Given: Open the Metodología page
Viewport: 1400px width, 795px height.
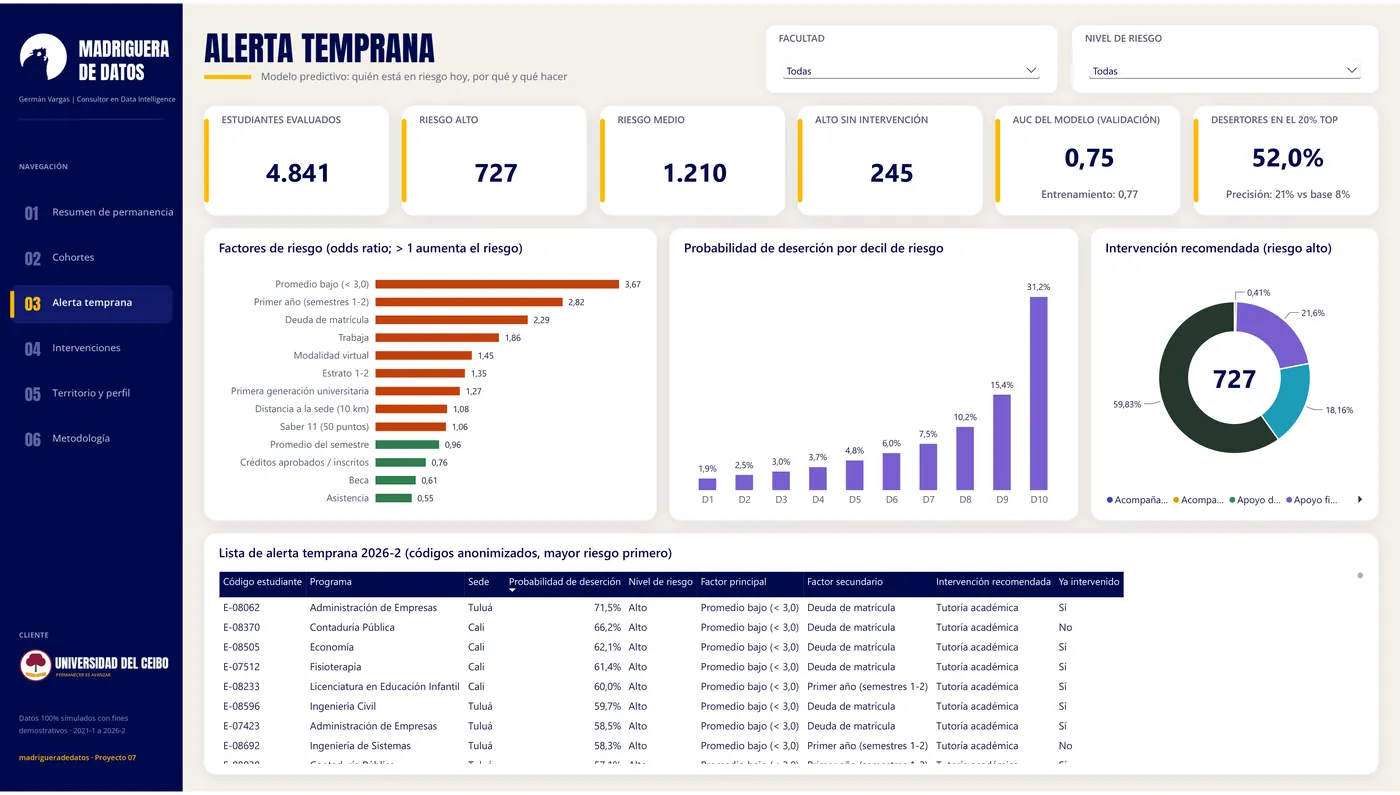Looking at the screenshot, I should 92,438.
